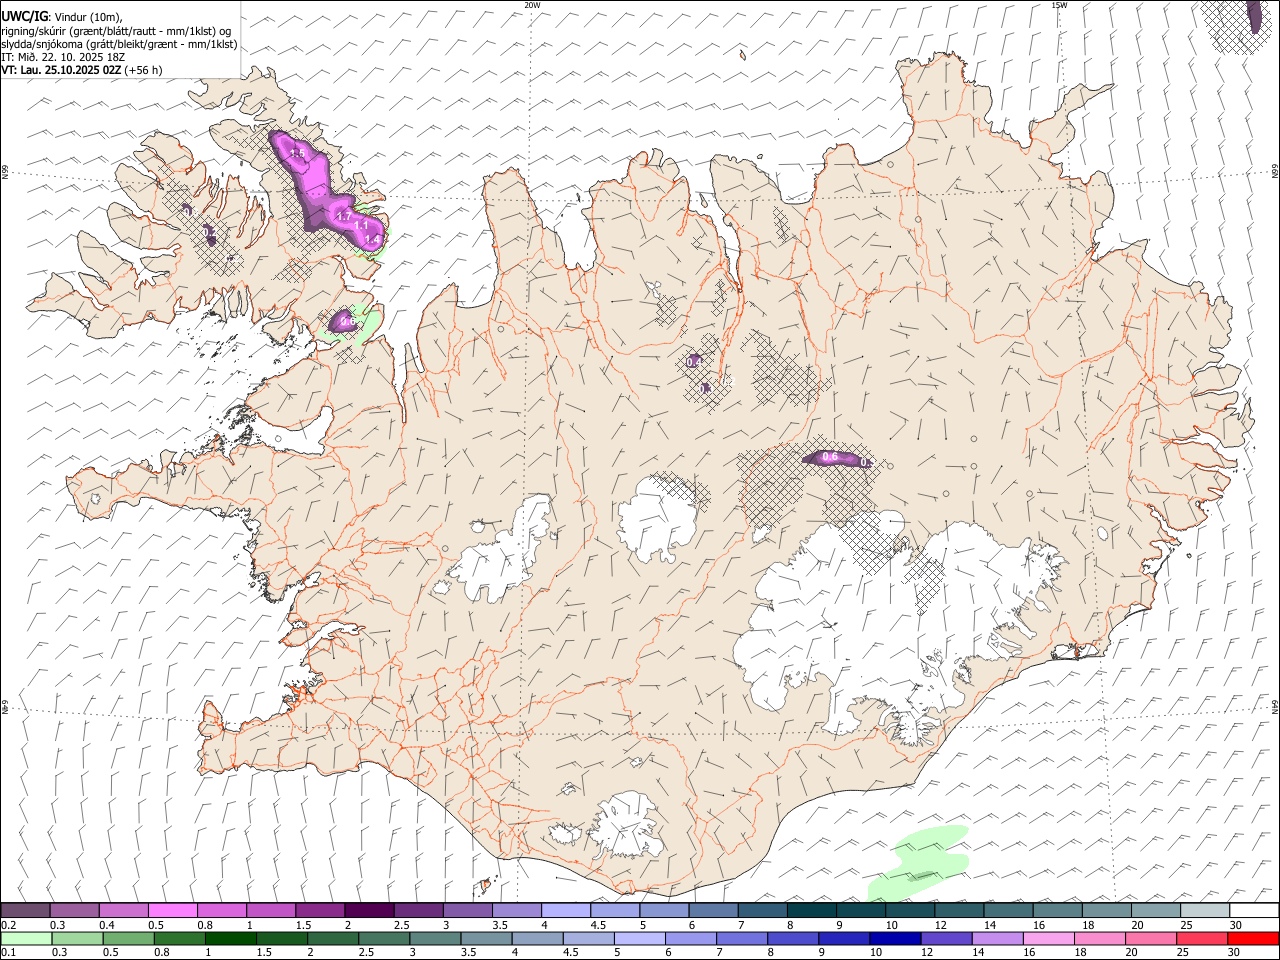Click the 'VT: Lau. 25.10.2025 02Z (+56 h)' line

82,70
